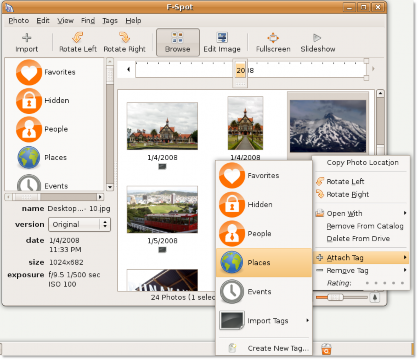Click tag sidebar vertical scrollbar down arrow
Image resolution: width=418 pixels, height=360 pixels.
click(x=110, y=187)
